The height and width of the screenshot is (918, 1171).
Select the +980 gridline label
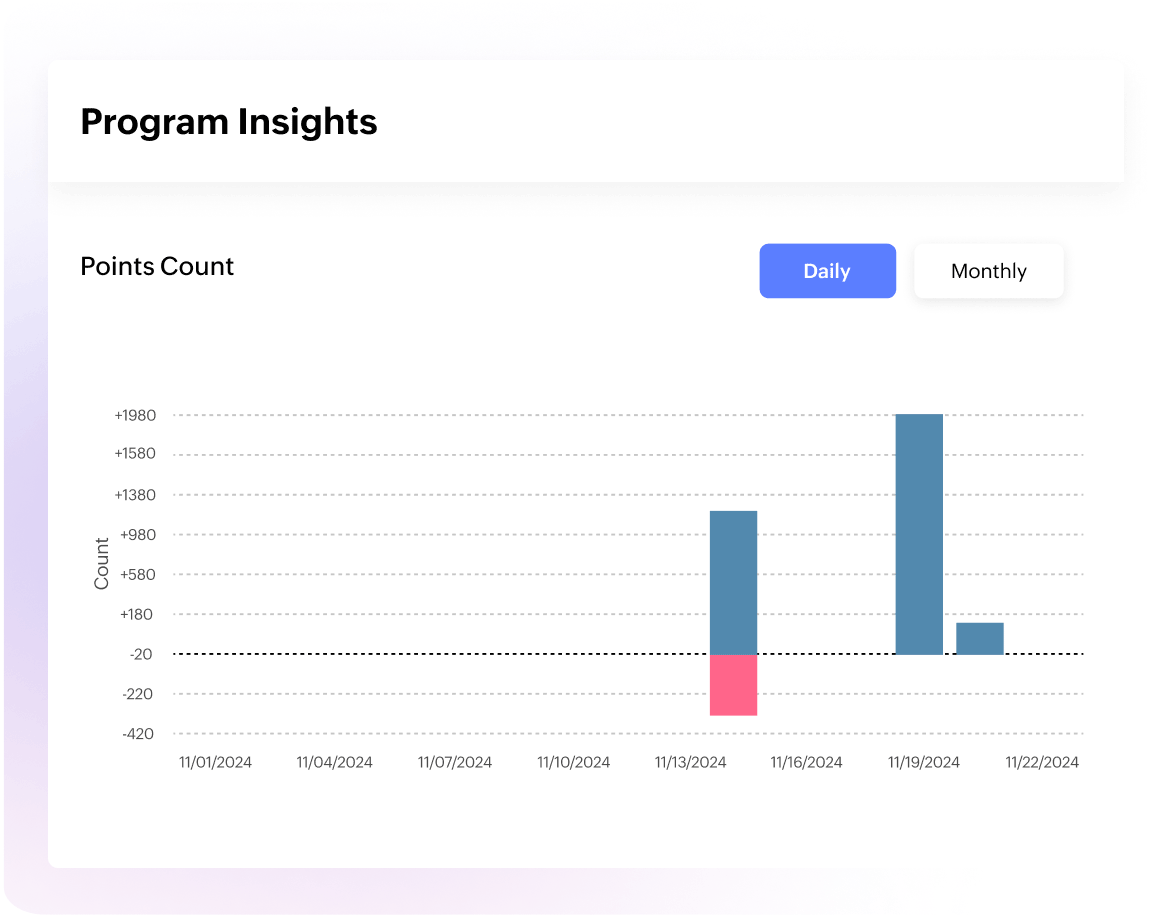point(135,534)
